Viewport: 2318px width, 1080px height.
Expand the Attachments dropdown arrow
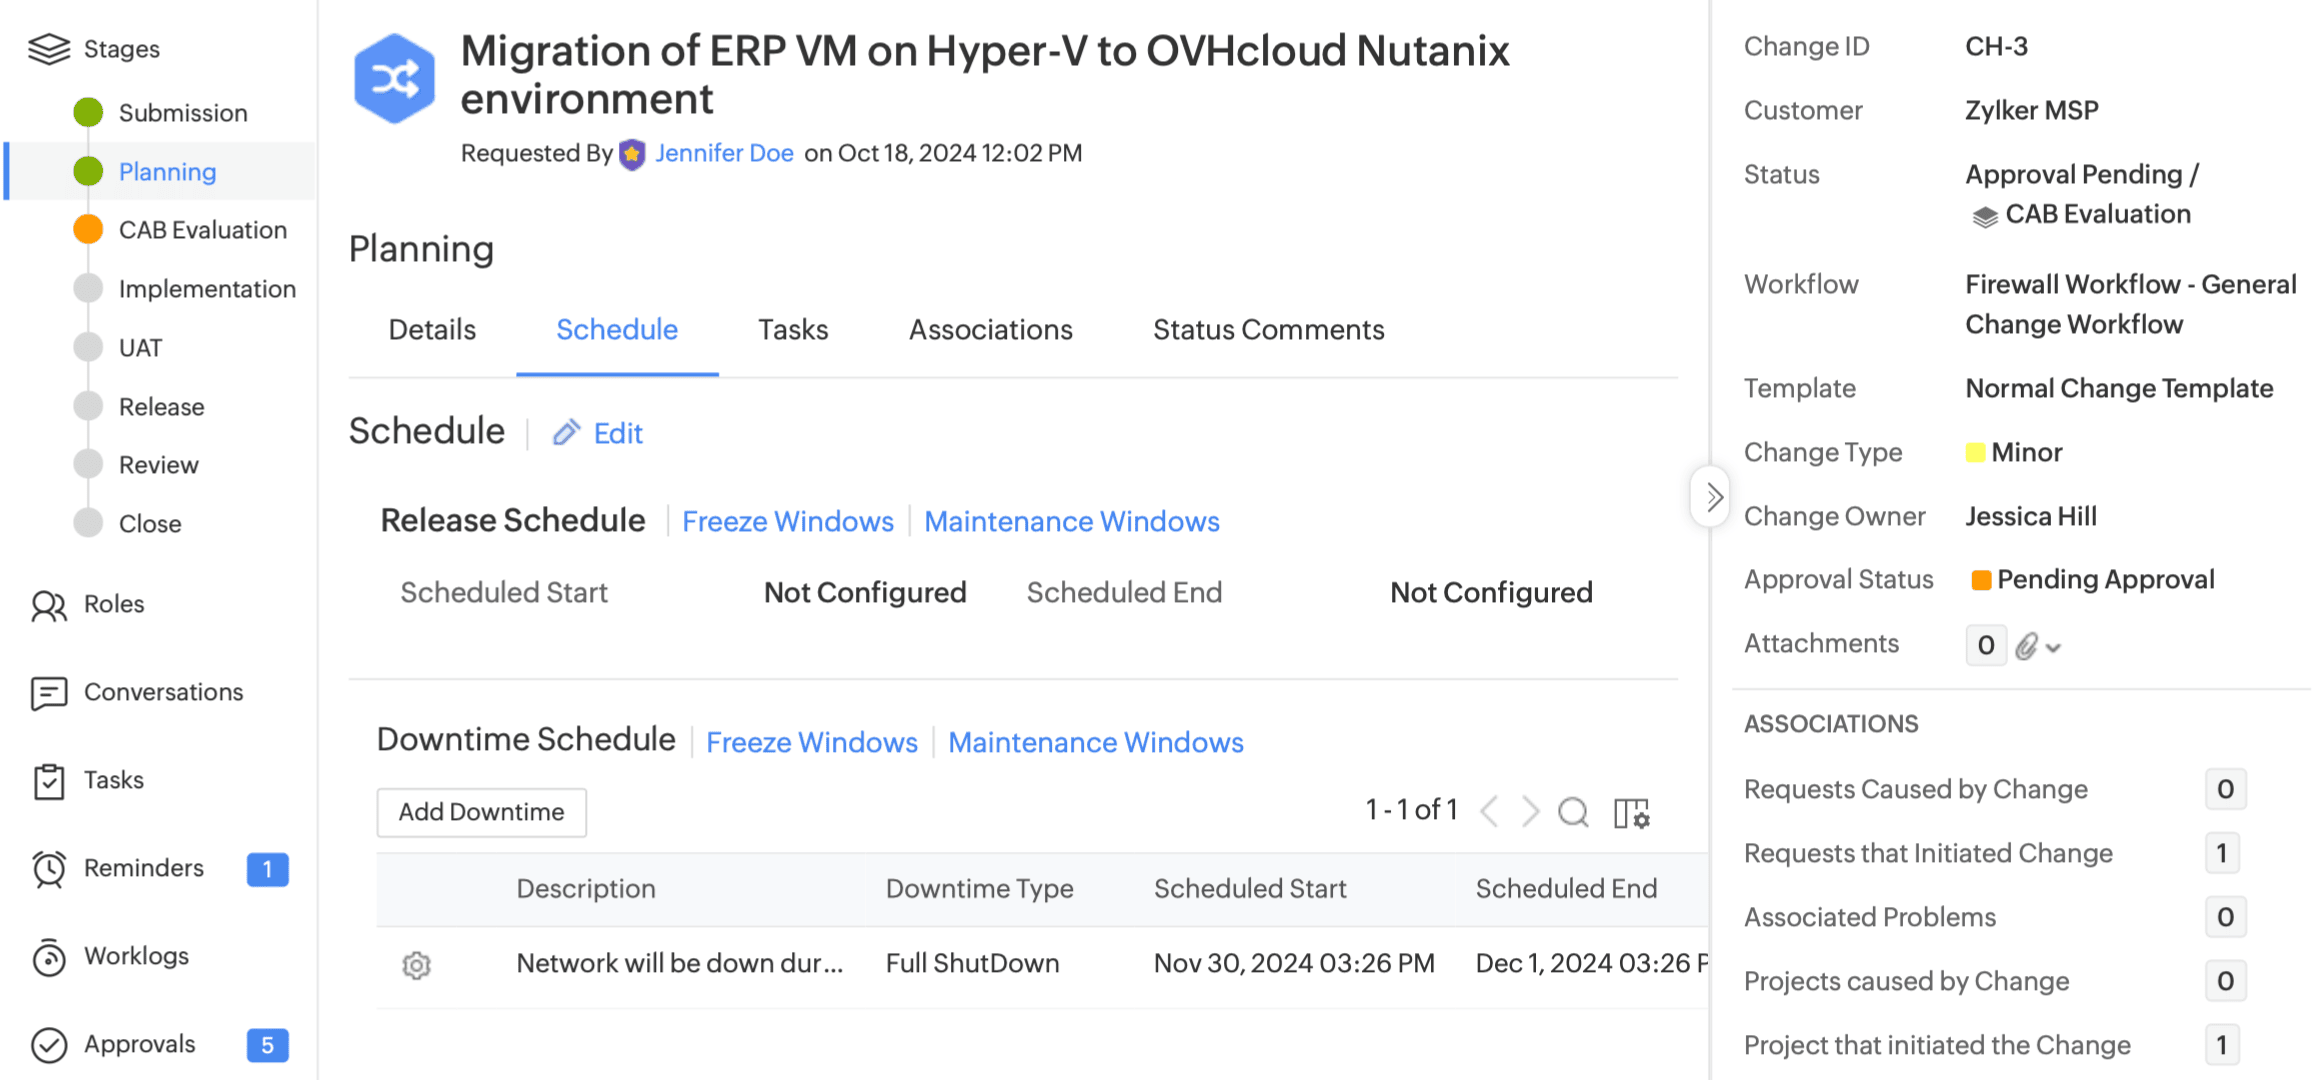point(2054,648)
